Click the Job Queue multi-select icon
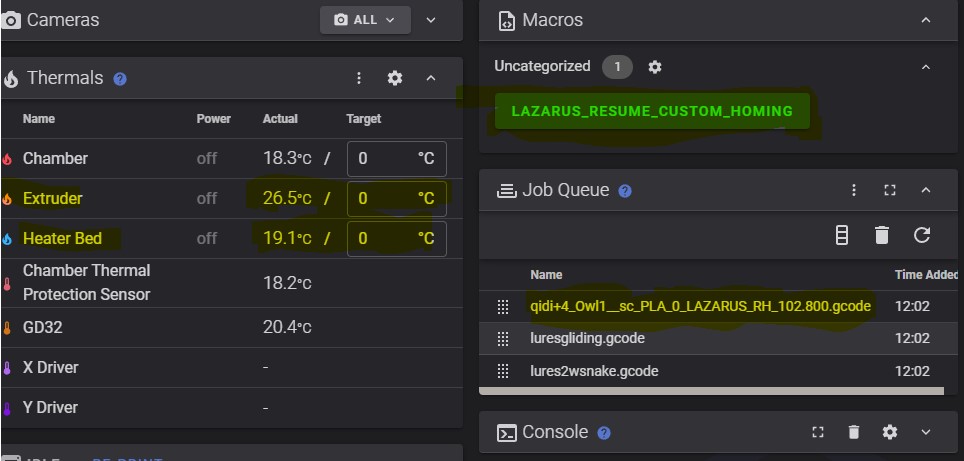The width and height of the screenshot is (964, 461). tap(842, 235)
